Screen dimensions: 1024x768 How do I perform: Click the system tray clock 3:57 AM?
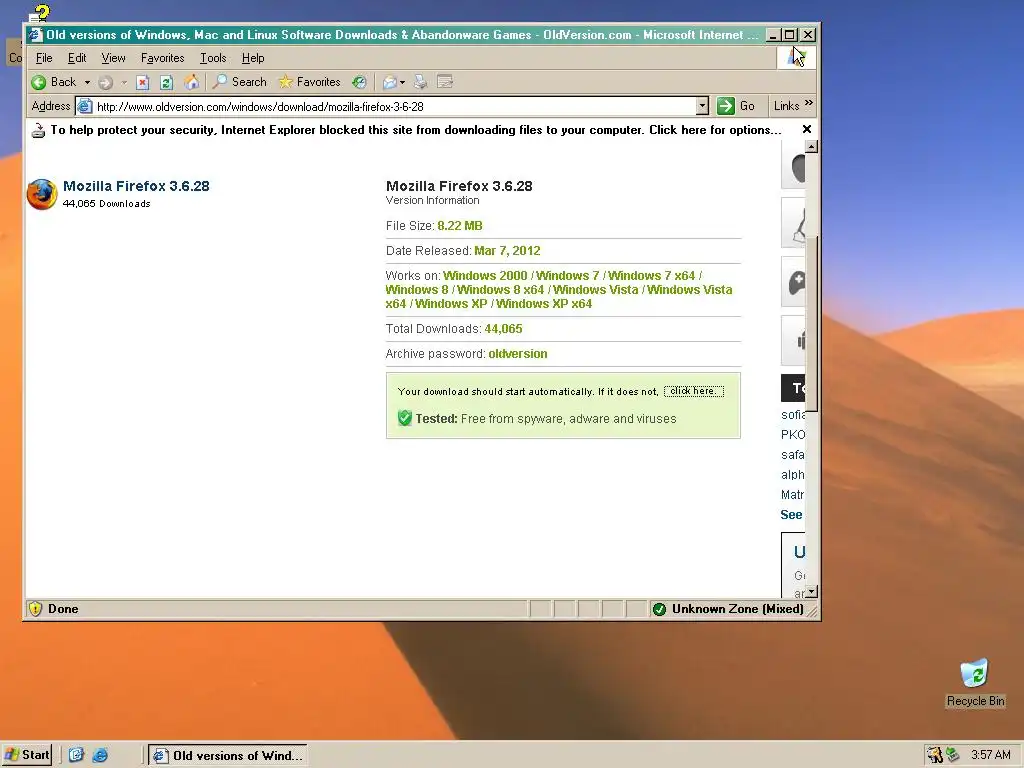(x=991, y=755)
